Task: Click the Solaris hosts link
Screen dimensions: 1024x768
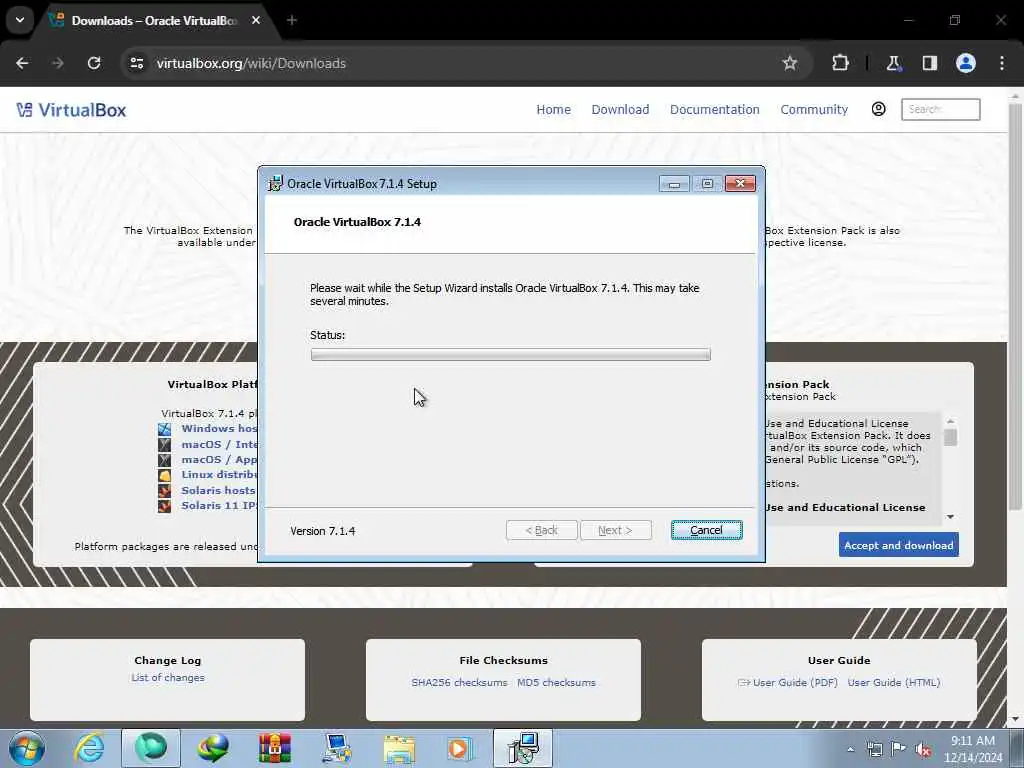Action: click(x=219, y=490)
